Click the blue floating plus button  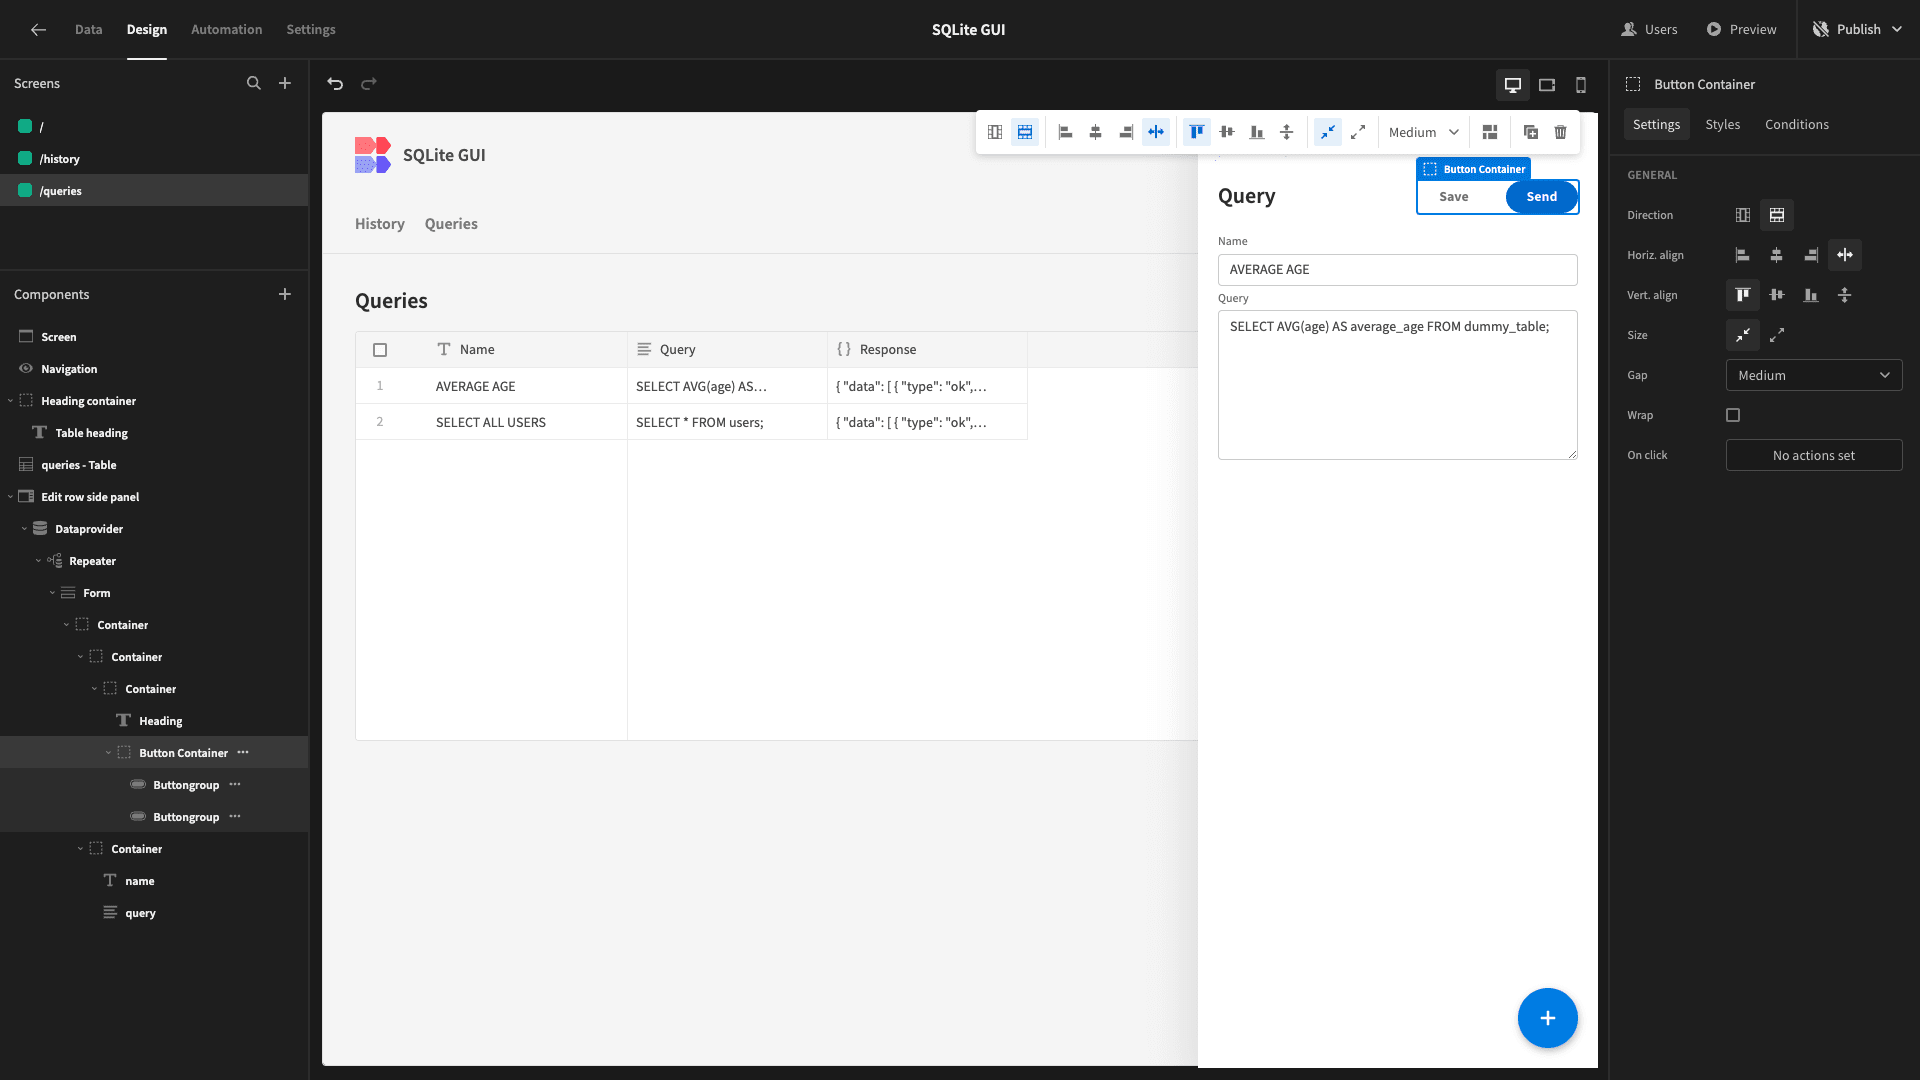(x=1547, y=1018)
